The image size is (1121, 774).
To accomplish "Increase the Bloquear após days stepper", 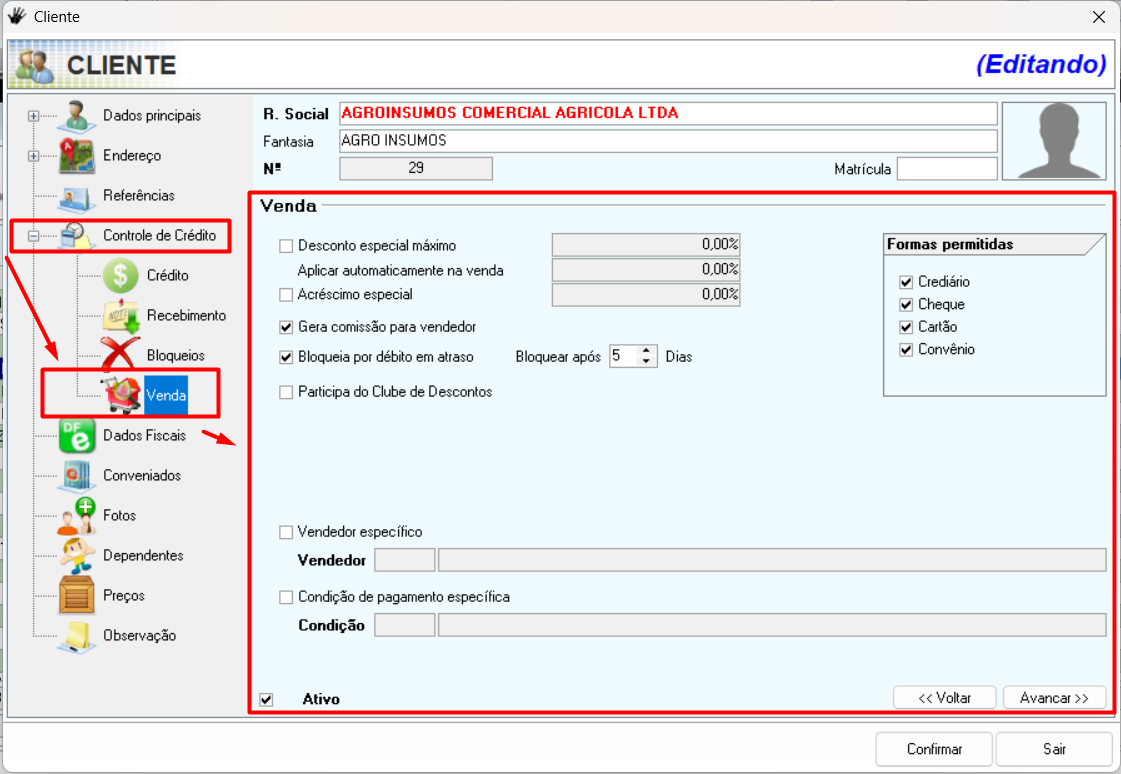I will pos(647,351).
